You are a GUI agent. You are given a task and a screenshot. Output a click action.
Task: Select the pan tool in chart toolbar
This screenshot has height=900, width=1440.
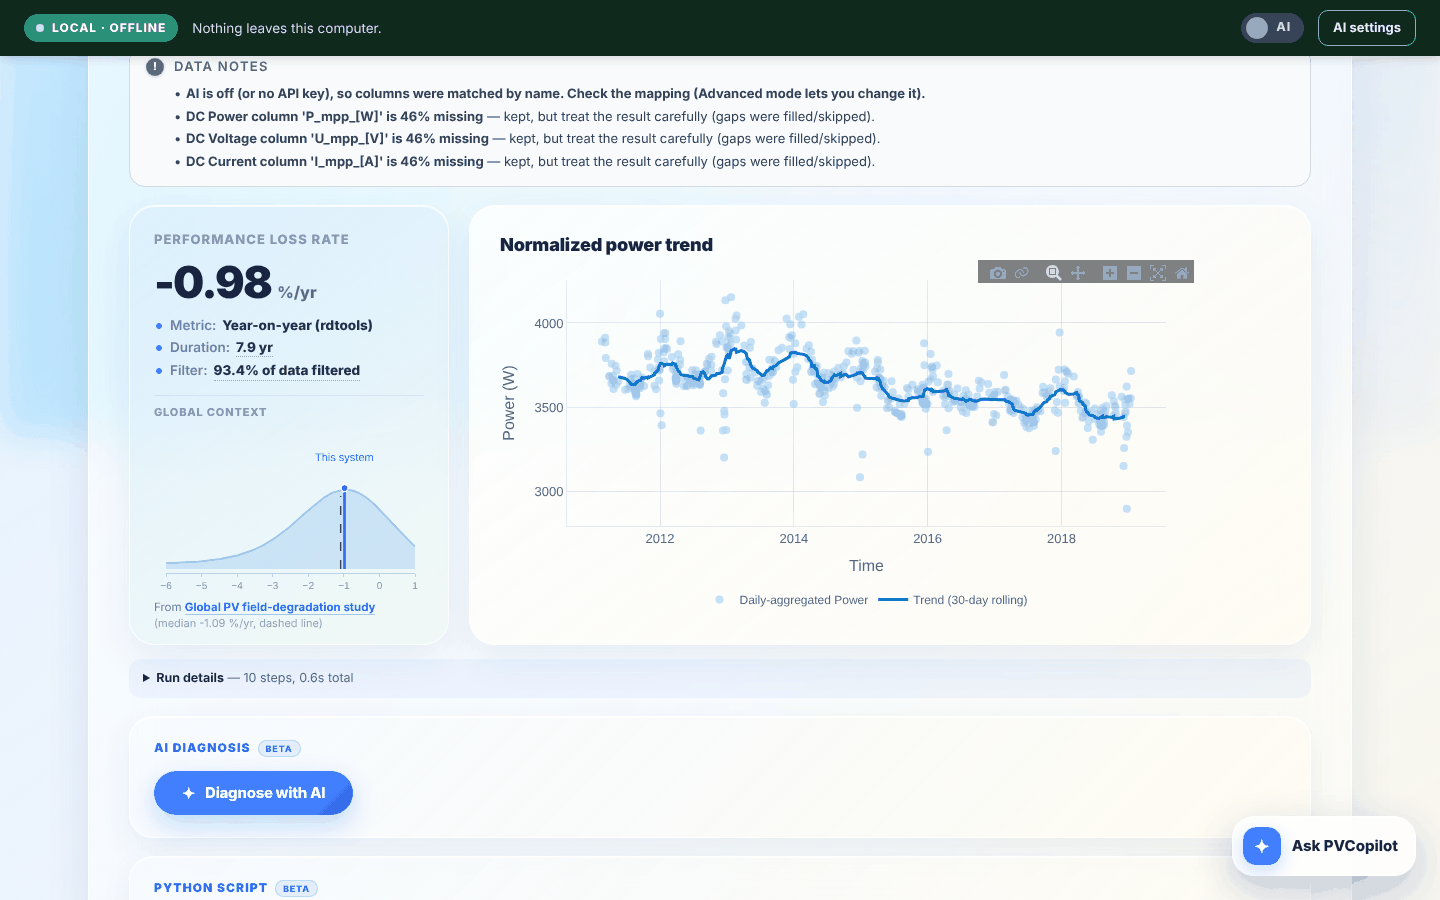[x=1078, y=273]
